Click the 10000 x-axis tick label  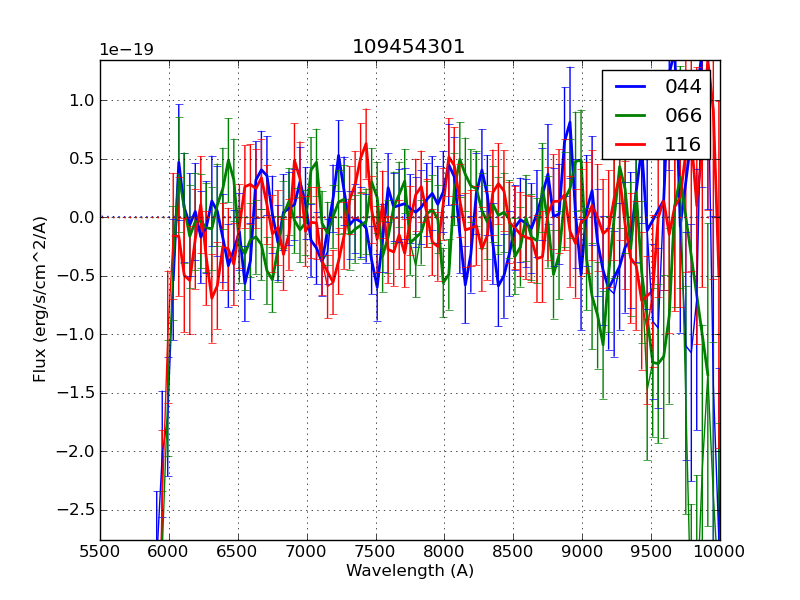(x=719, y=551)
